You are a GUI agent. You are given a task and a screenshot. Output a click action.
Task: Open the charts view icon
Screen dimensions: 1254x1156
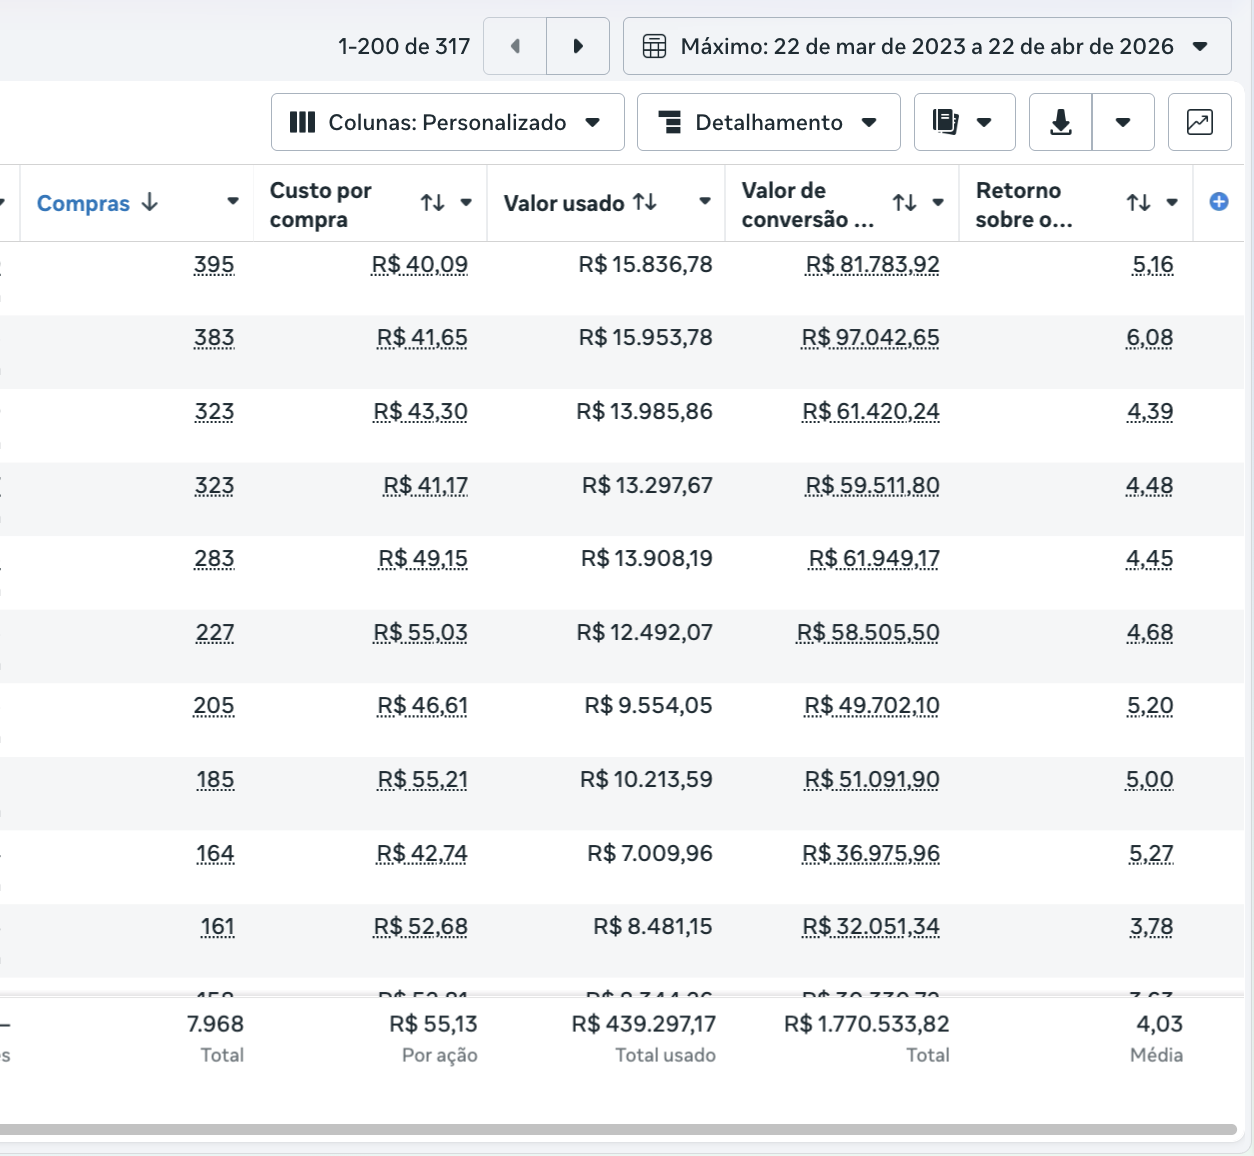tap(1199, 122)
